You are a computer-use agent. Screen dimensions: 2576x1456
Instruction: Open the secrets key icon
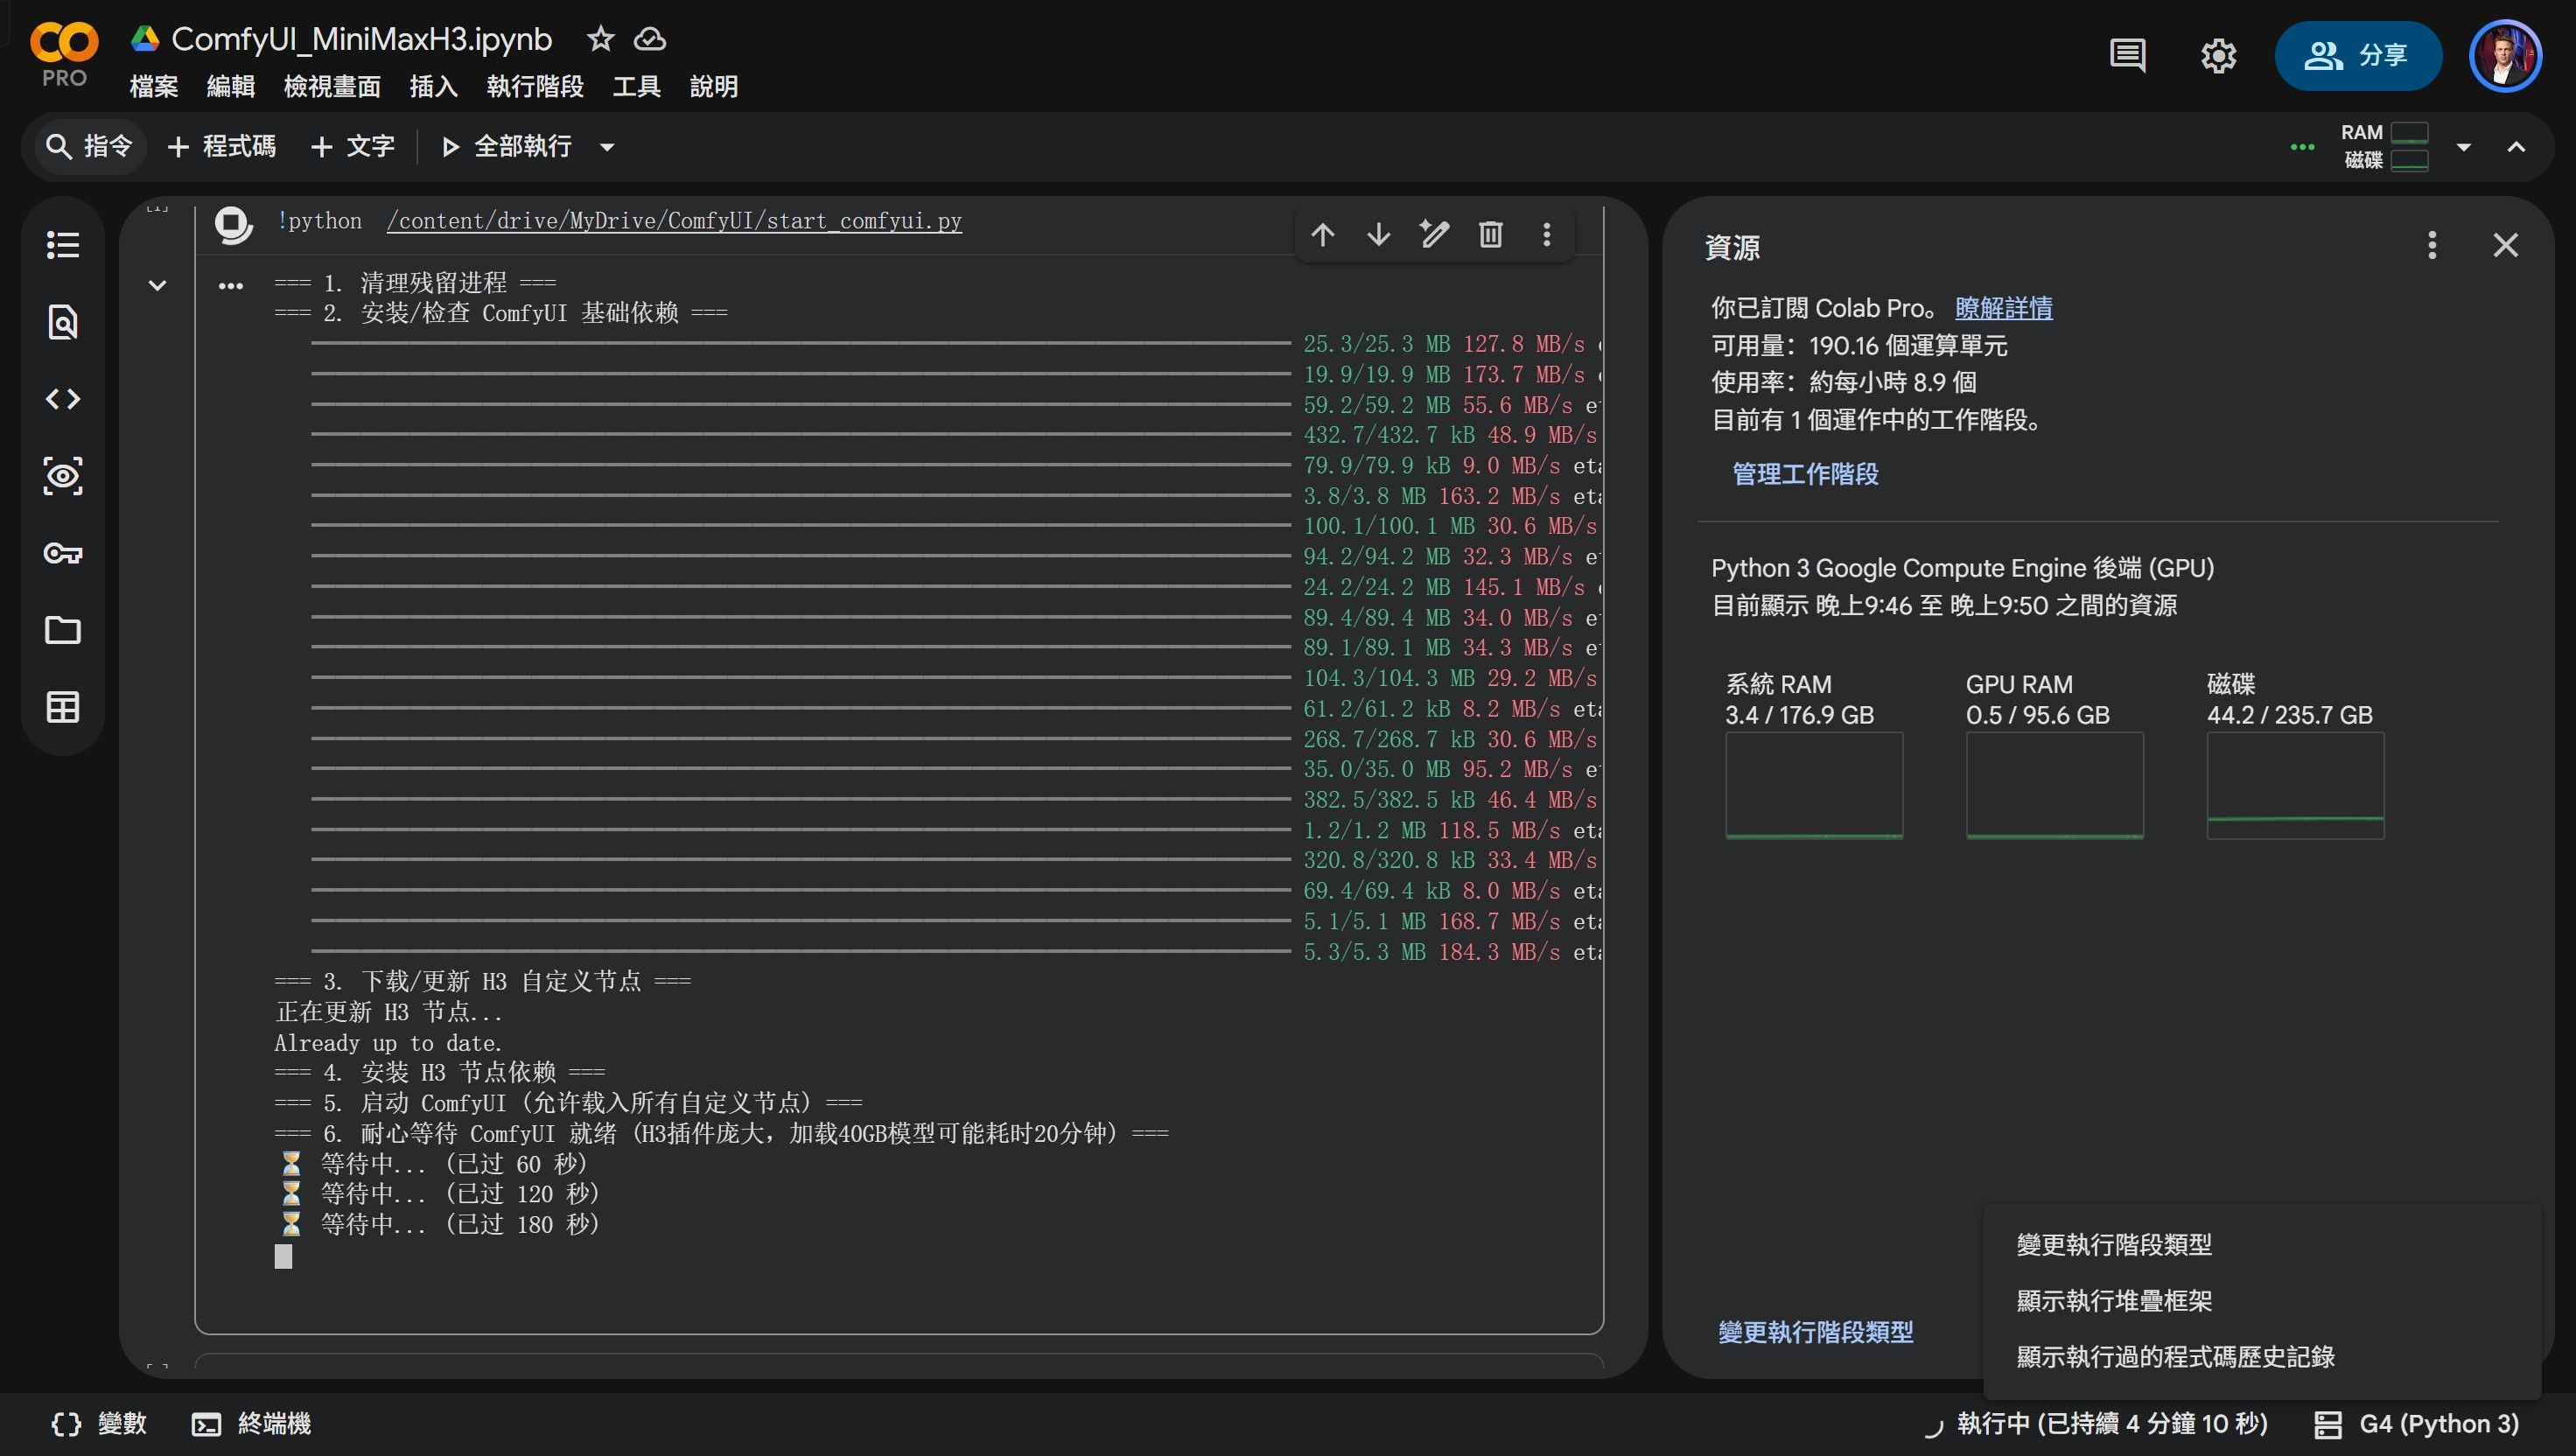[x=63, y=553]
